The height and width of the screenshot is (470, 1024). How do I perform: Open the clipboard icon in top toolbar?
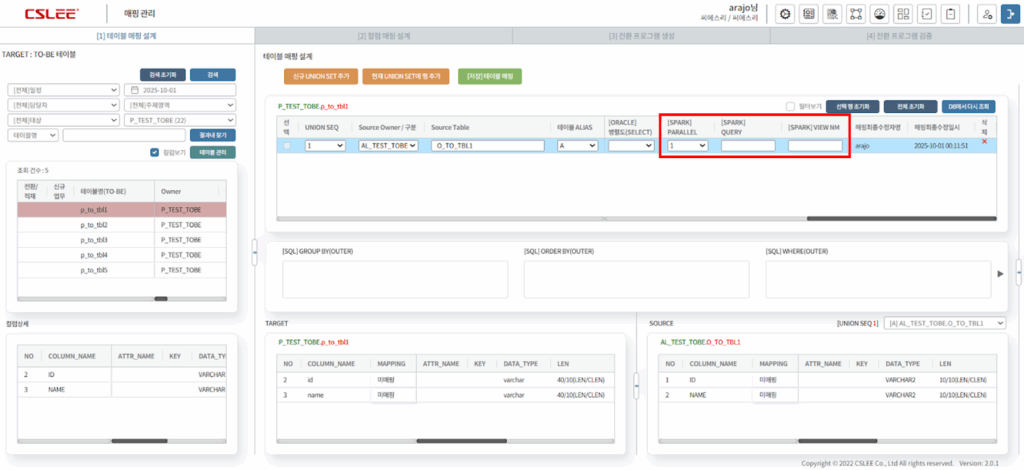pos(951,14)
